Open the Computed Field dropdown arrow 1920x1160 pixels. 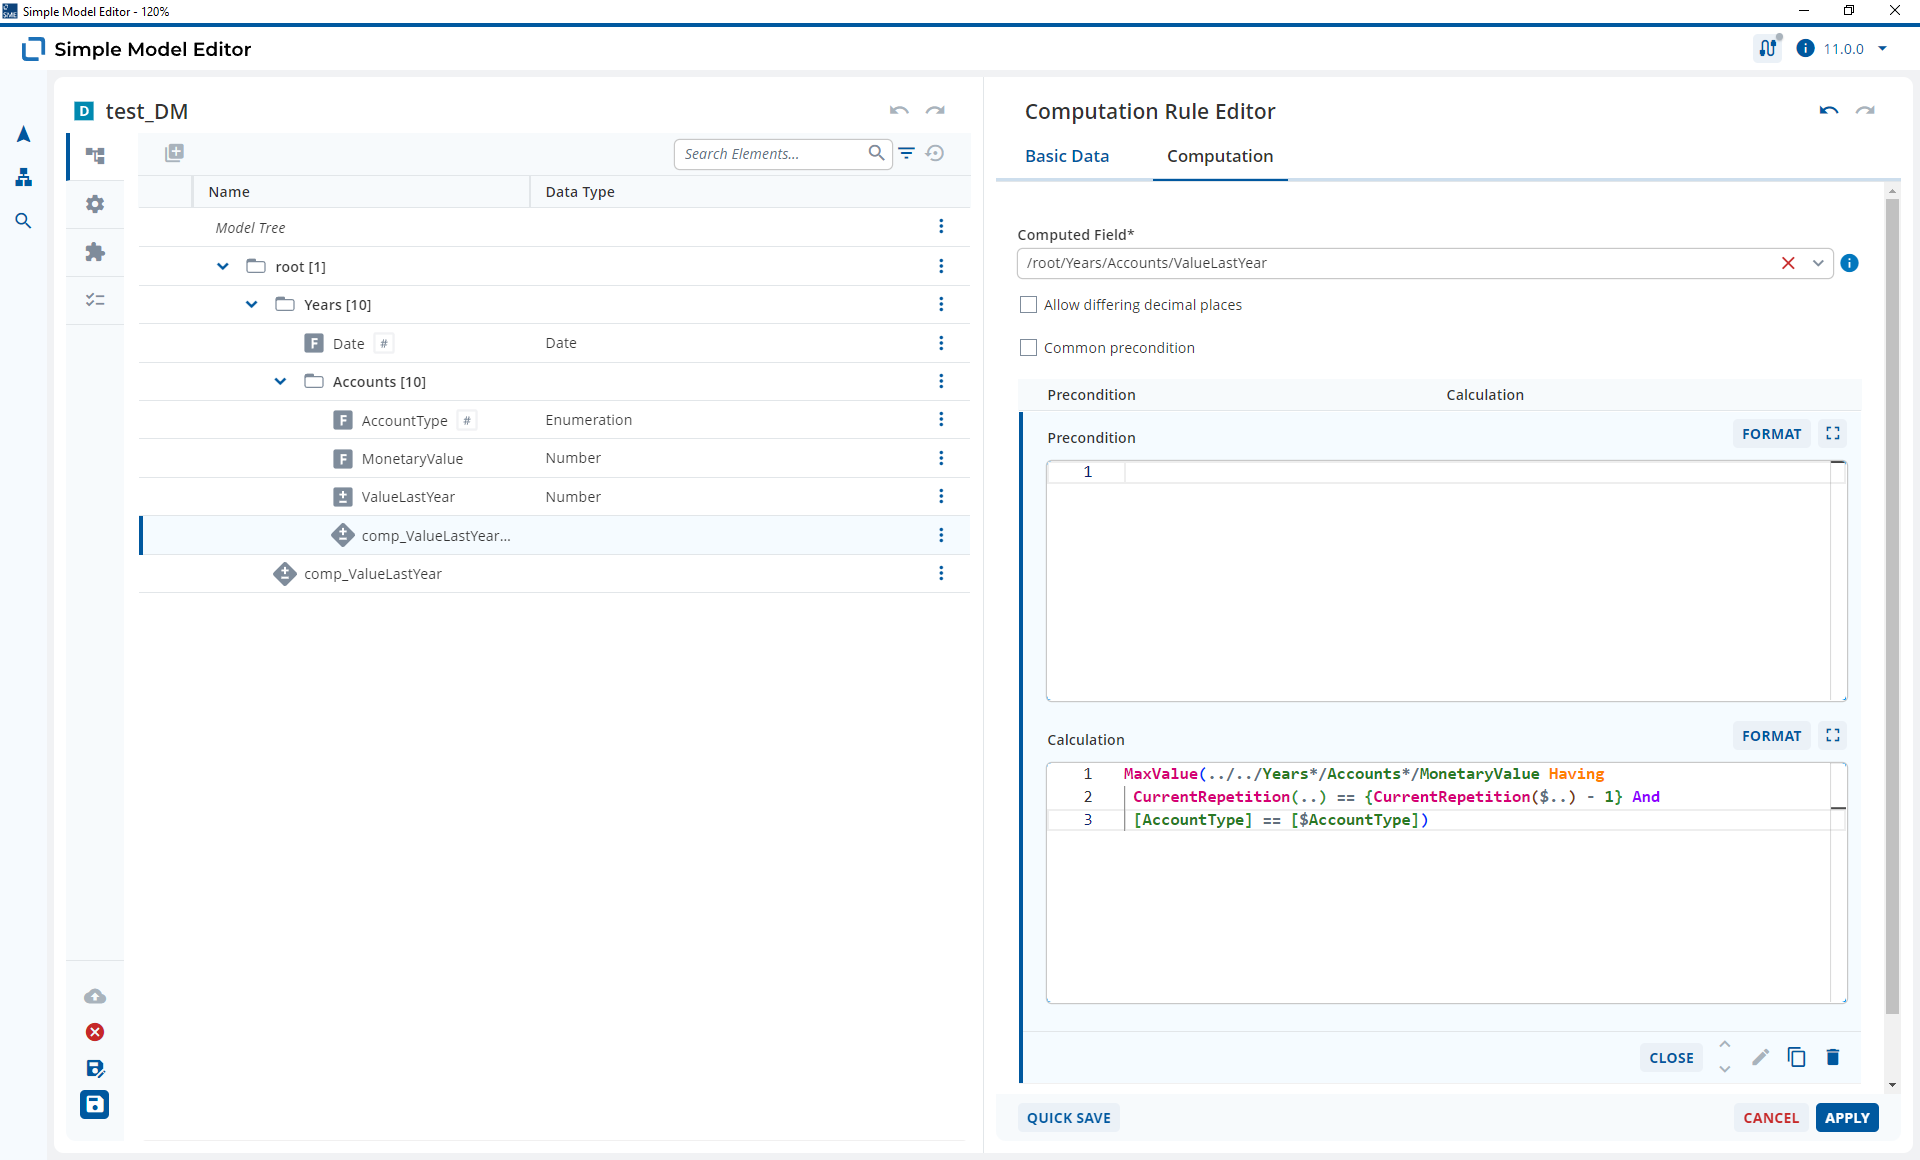1818,263
